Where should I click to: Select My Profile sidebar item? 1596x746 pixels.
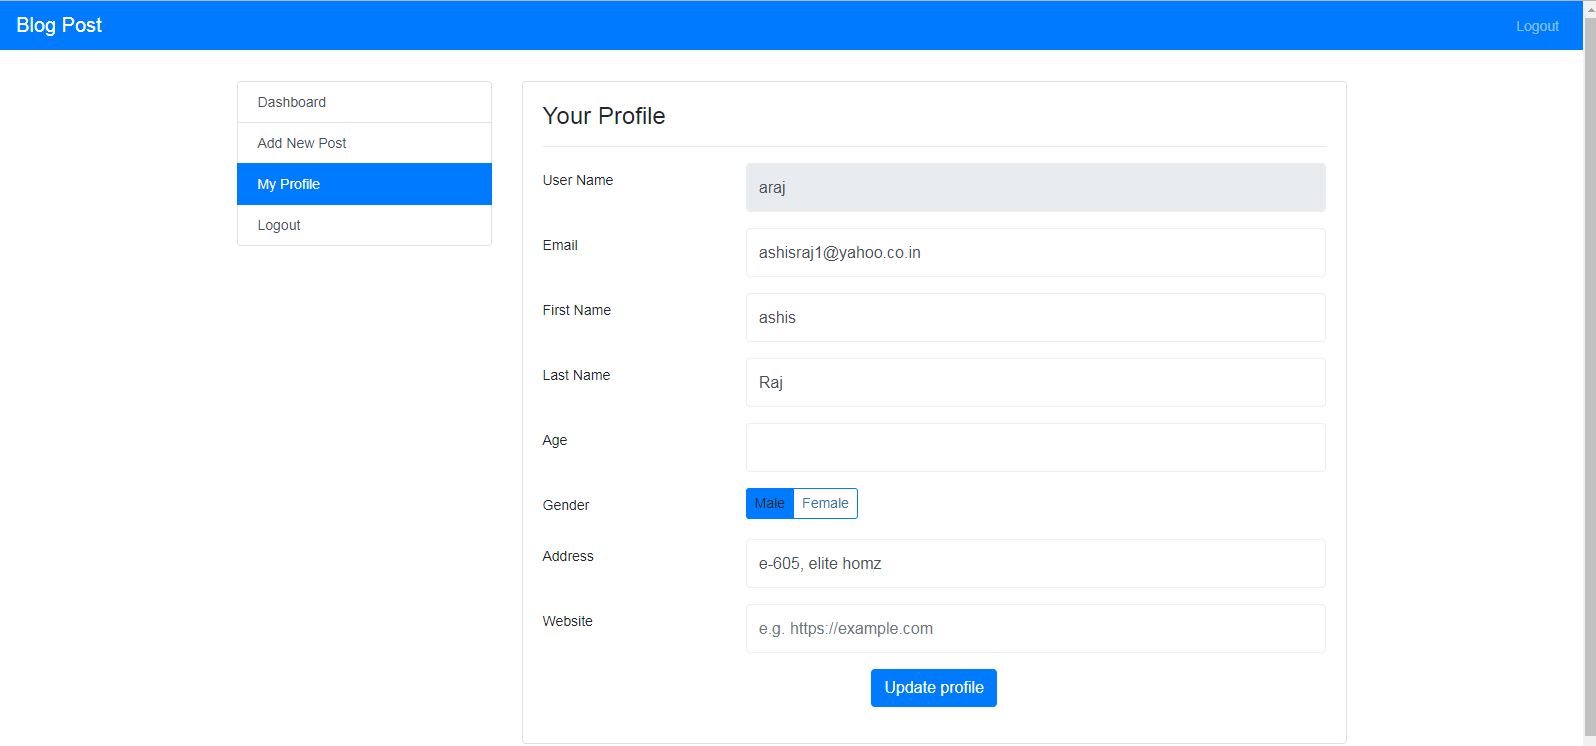click(x=364, y=184)
